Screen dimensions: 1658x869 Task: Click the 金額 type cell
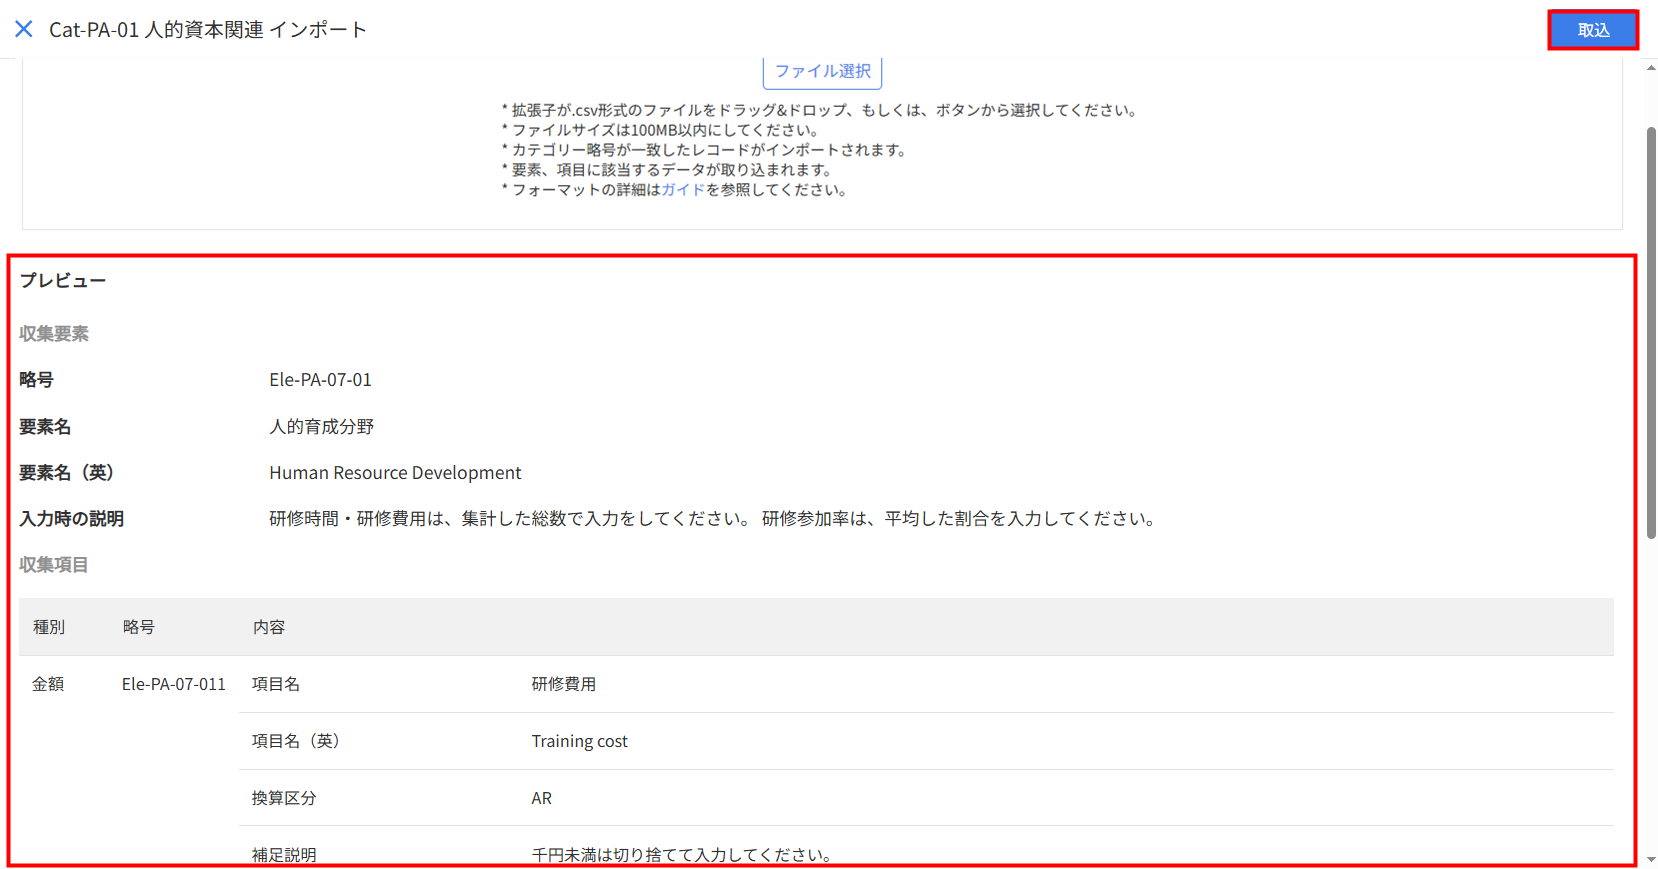(48, 684)
